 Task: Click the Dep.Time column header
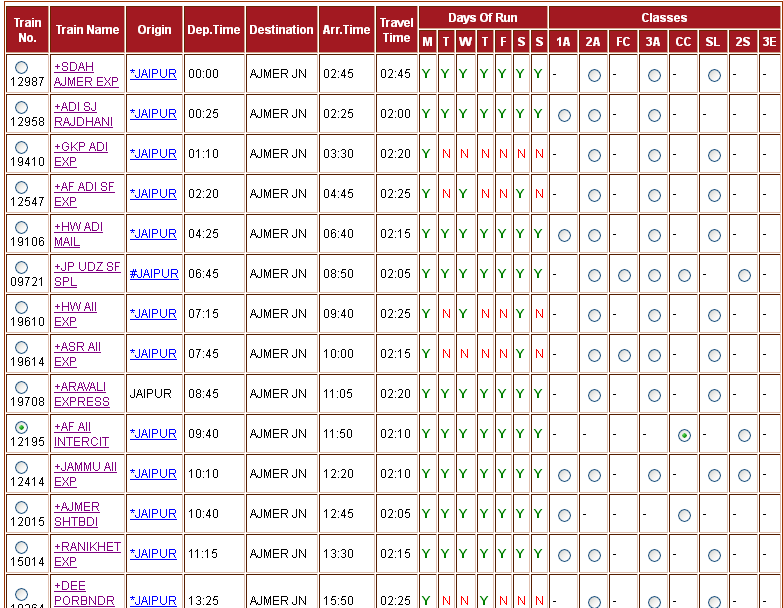point(214,30)
